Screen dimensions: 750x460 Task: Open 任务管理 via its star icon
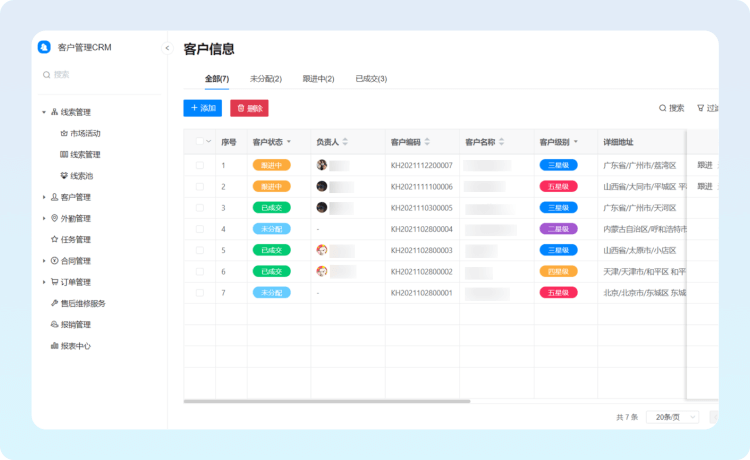coord(54,240)
